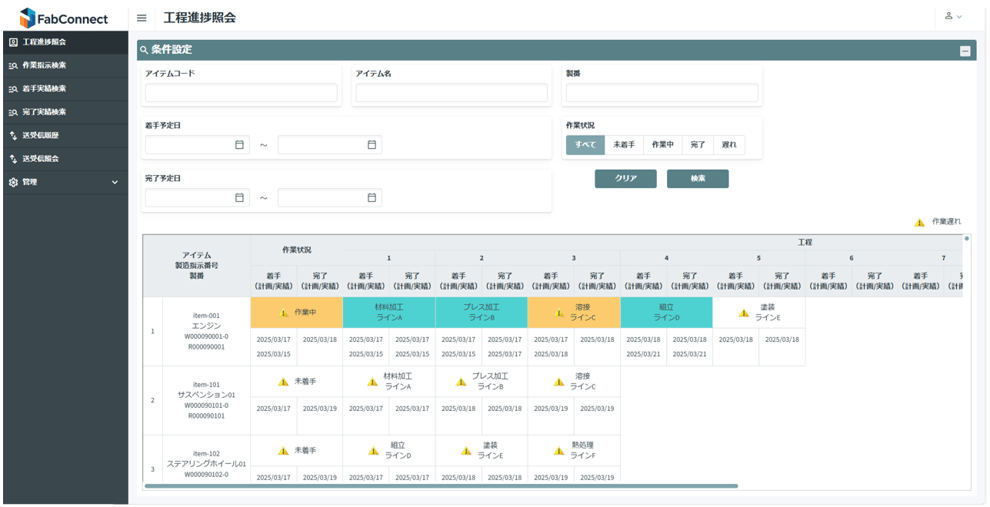
Task: Click the 検索 button
Action: coord(697,178)
